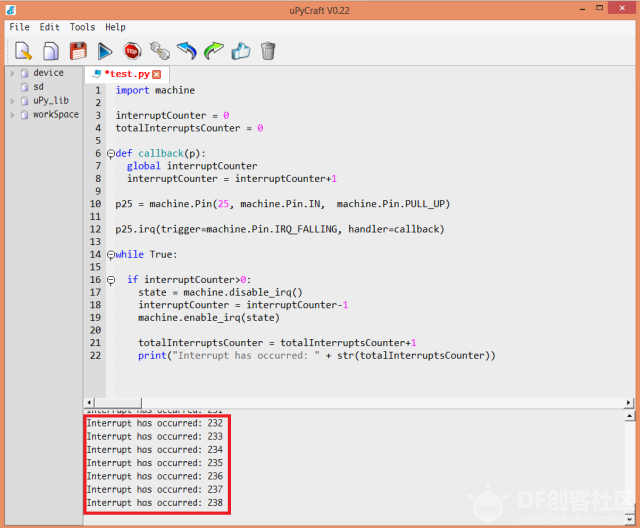Click the file icon on the test.py tab
The image size is (640, 528).
(97, 74)
